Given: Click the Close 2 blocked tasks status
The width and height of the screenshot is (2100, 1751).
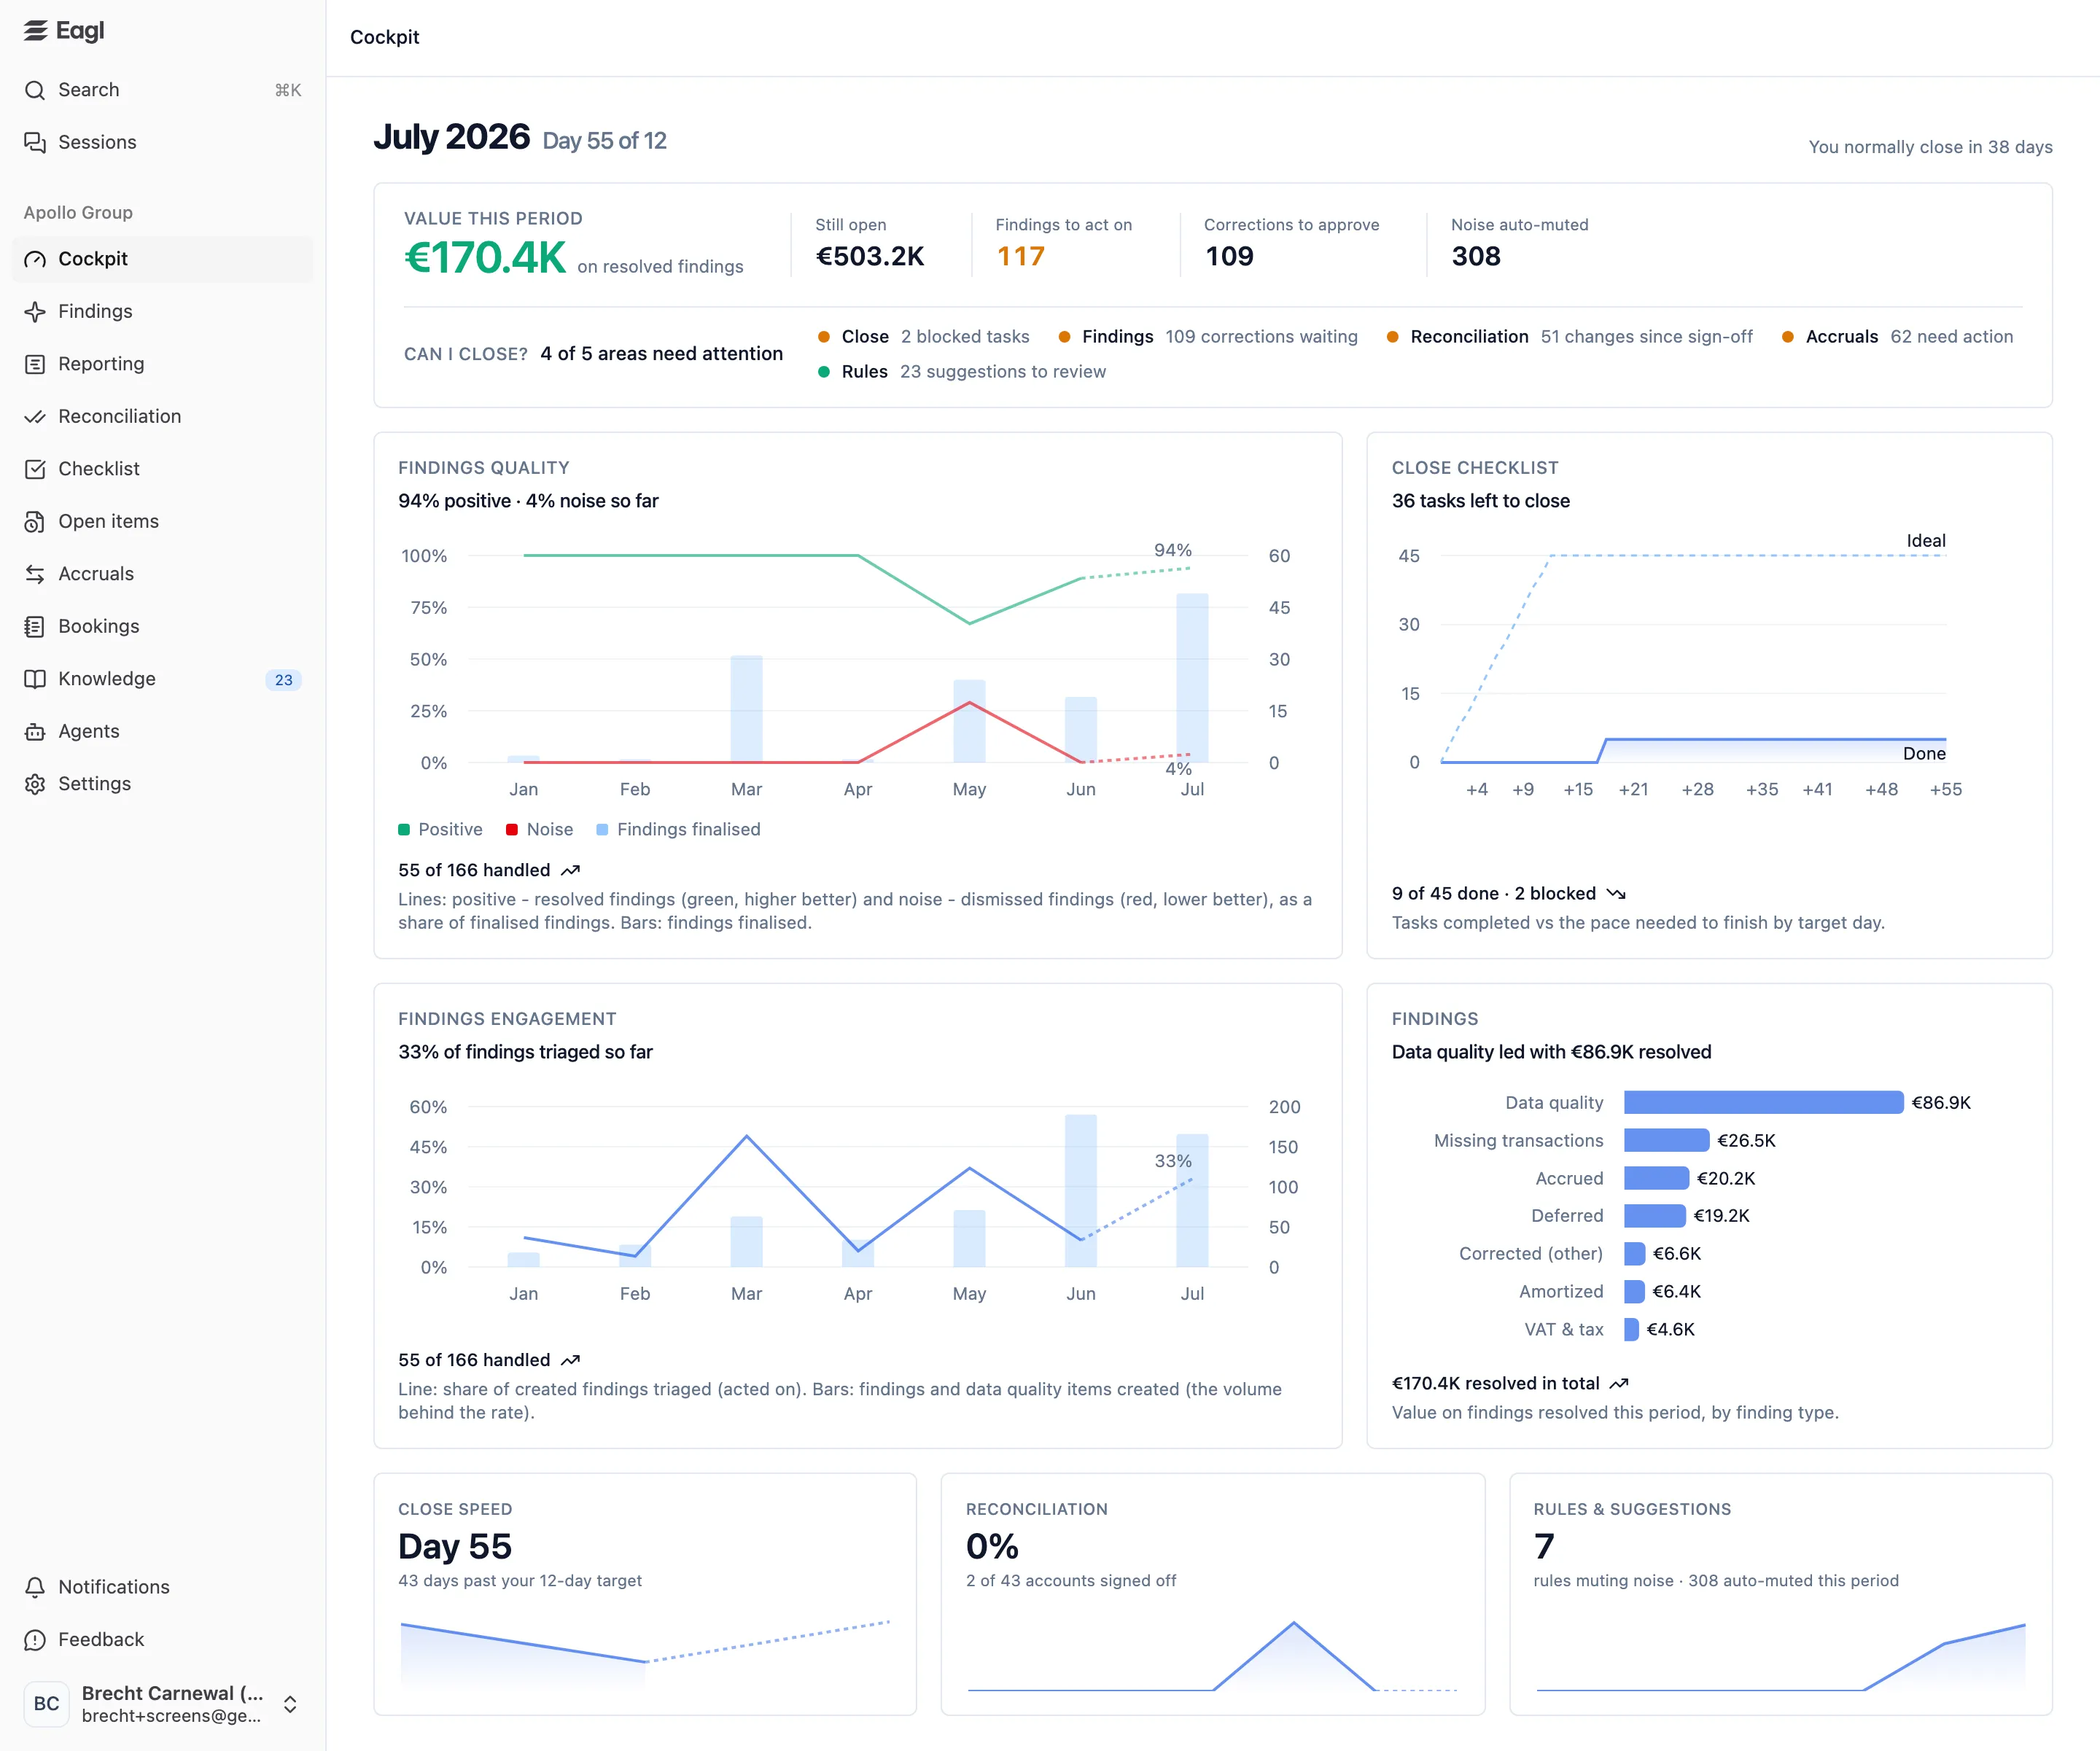Looking at the screenshot, I should [924, 337].
